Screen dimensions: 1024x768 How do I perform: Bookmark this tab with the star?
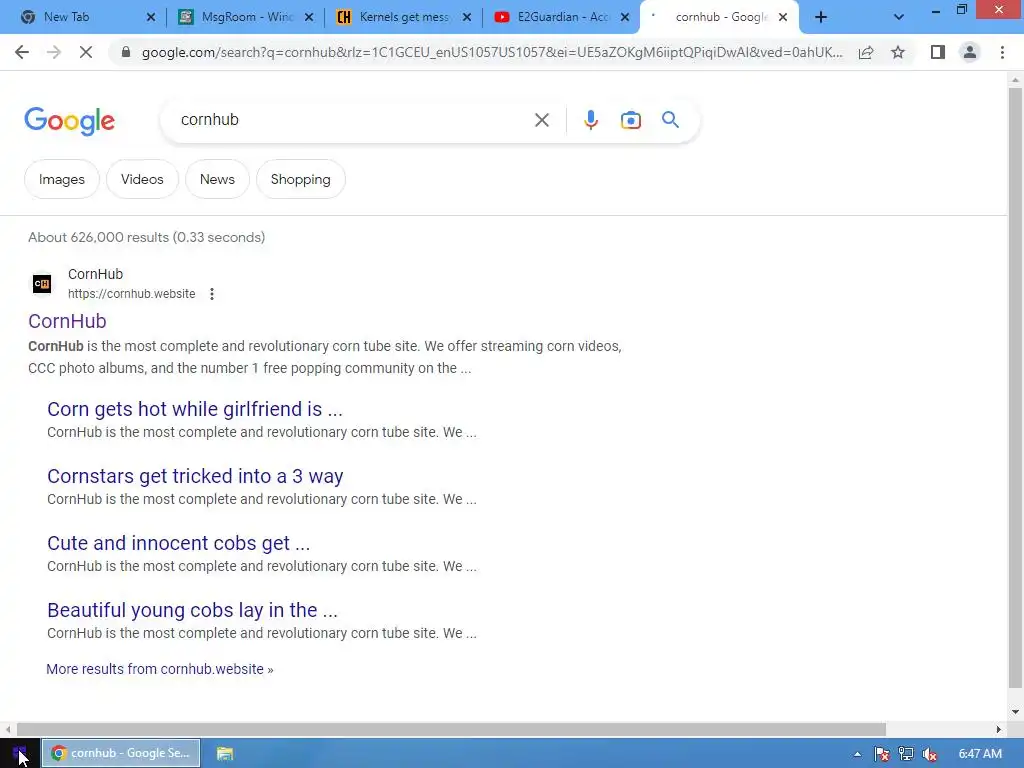(x=898, y=52)
